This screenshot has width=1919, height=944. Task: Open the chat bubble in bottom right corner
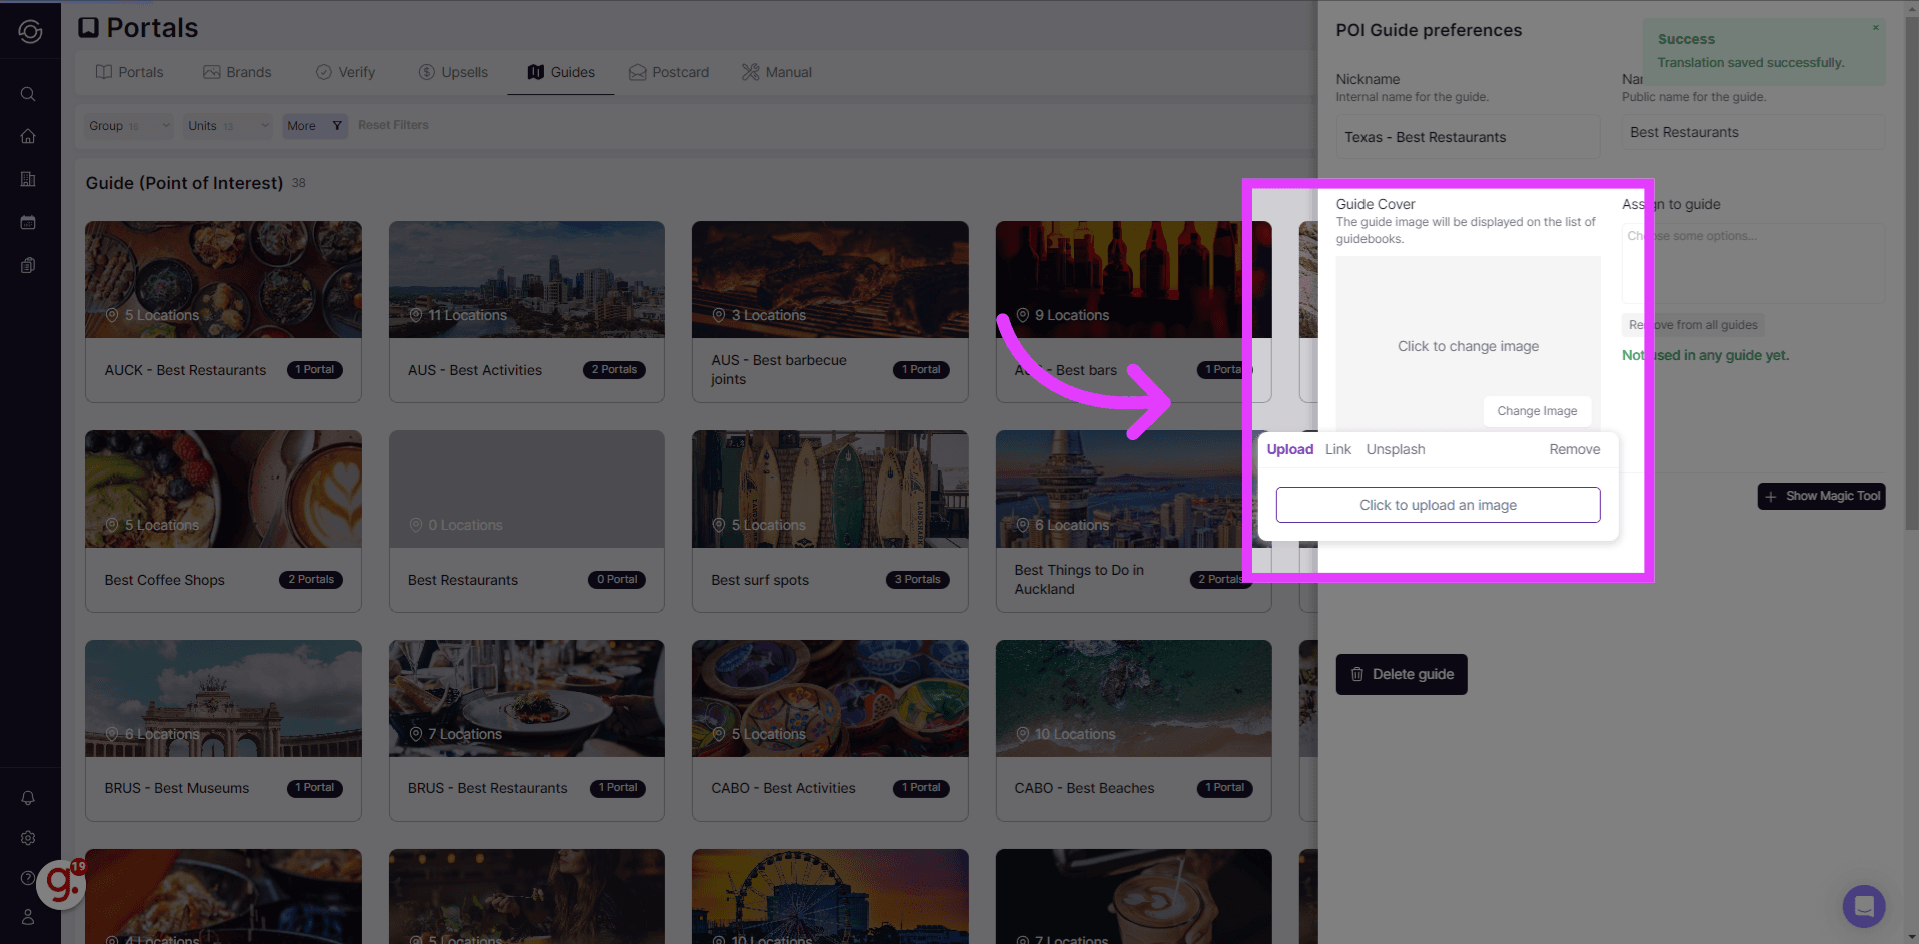pos(1863,906)
